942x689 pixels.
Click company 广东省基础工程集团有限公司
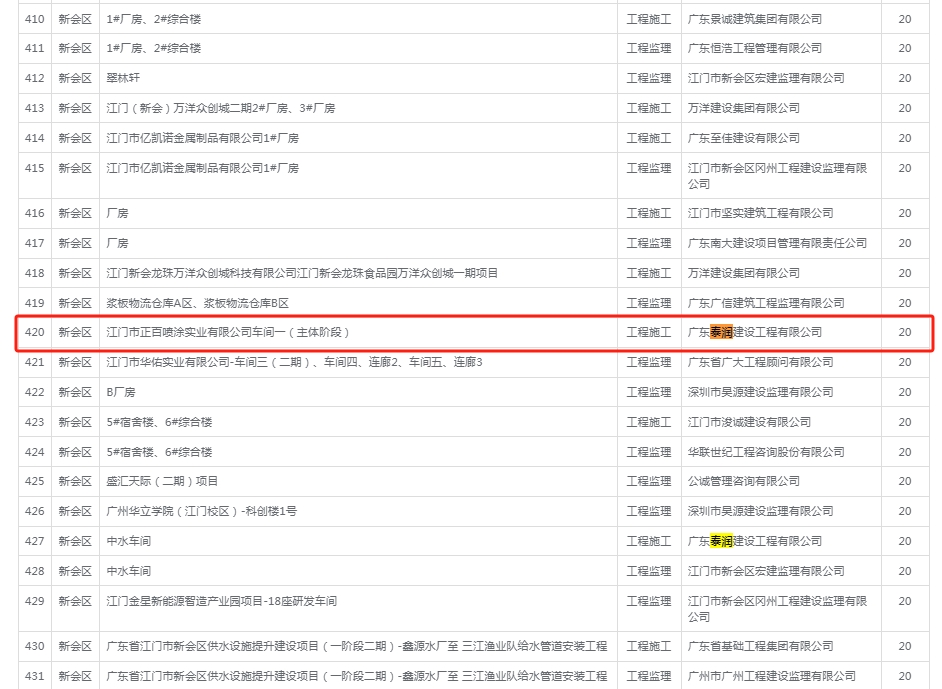[761, 646]
